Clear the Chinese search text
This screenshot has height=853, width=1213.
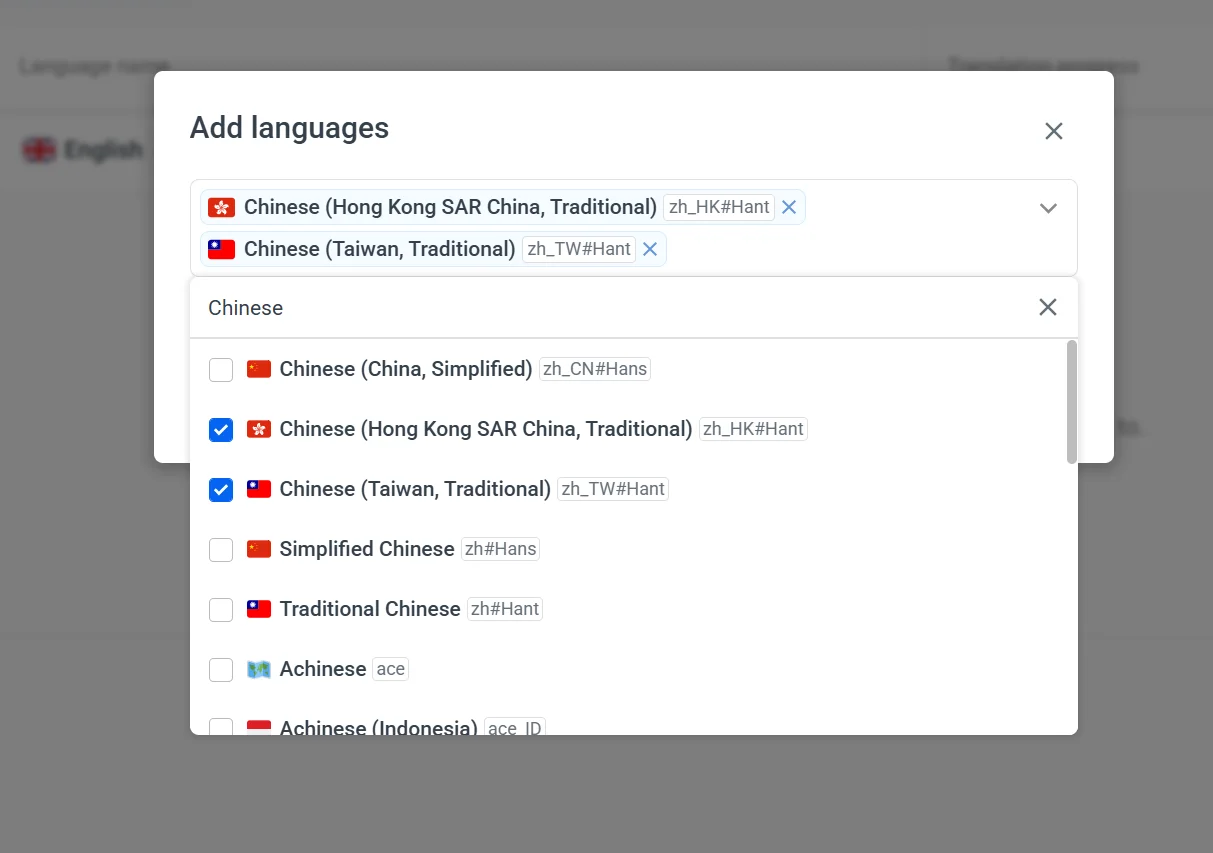(1048, 307)
